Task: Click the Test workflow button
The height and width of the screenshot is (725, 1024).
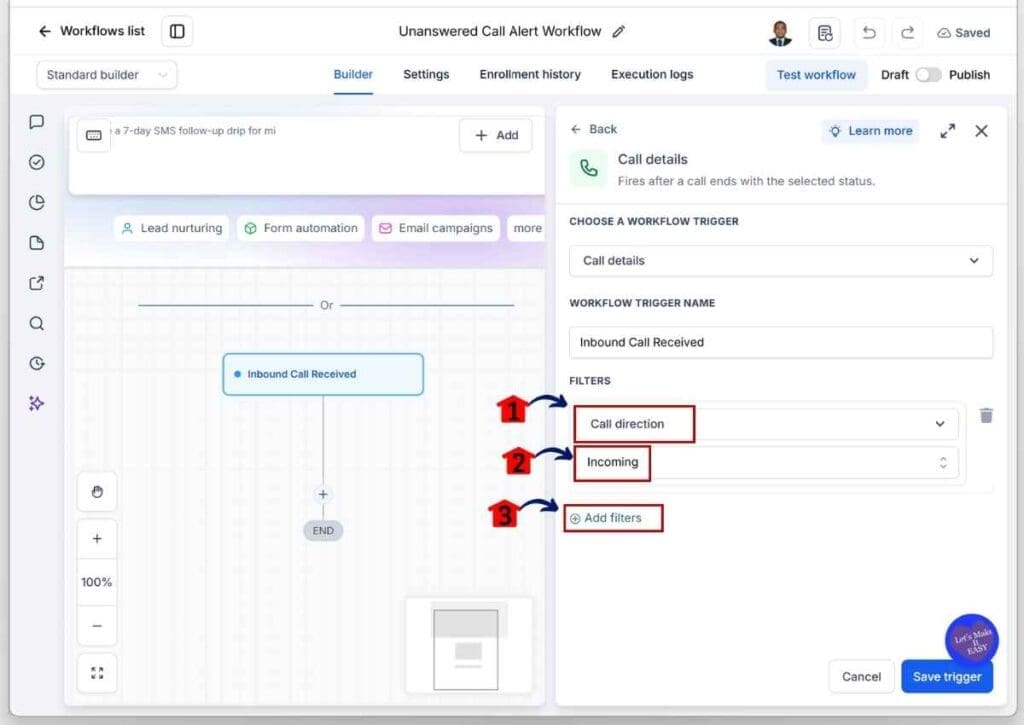Action: point(816,75)
